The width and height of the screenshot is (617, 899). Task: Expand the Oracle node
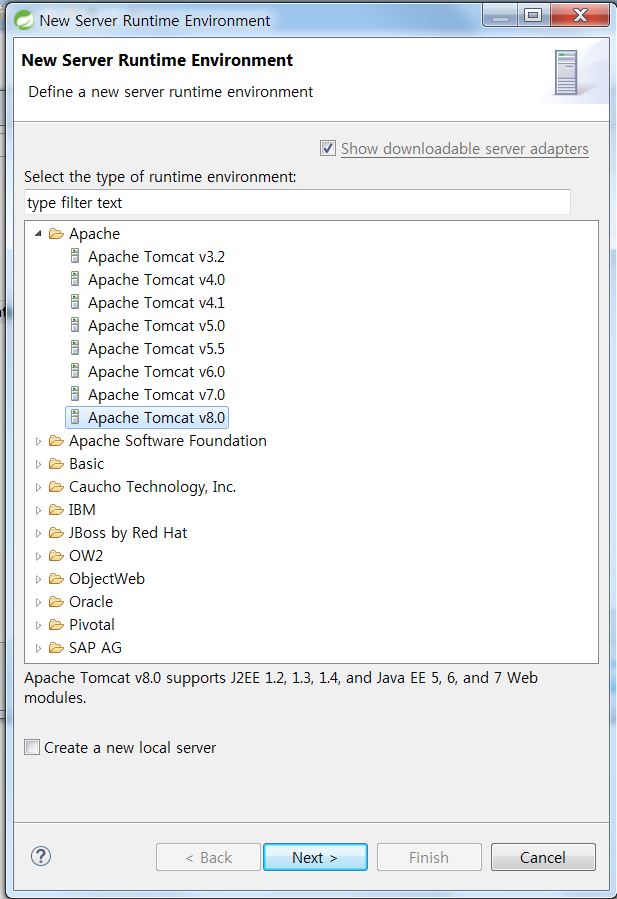[x=38, y=602]
